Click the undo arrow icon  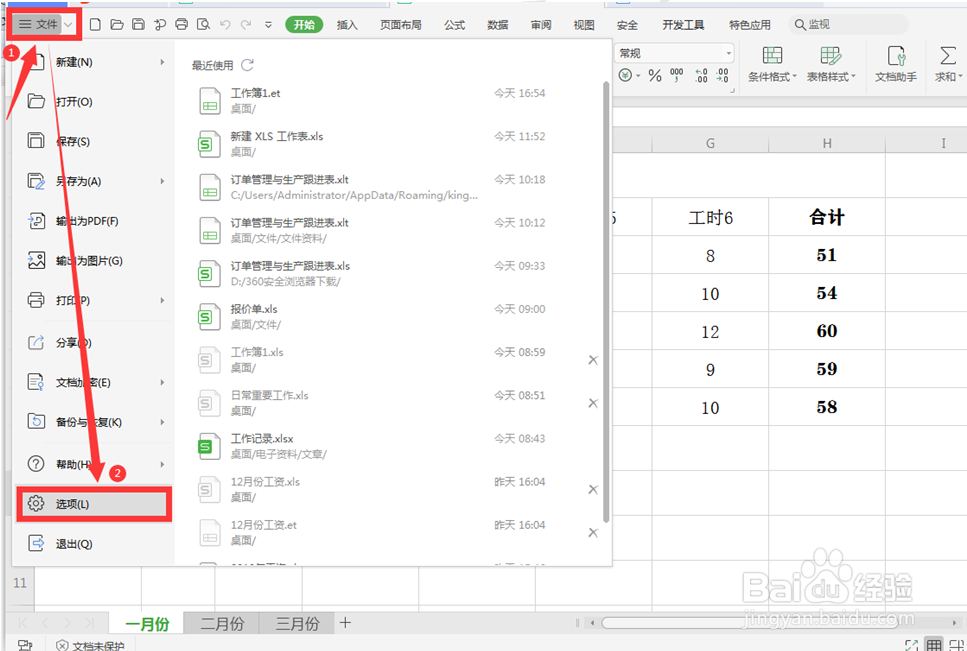coord(224,25)
